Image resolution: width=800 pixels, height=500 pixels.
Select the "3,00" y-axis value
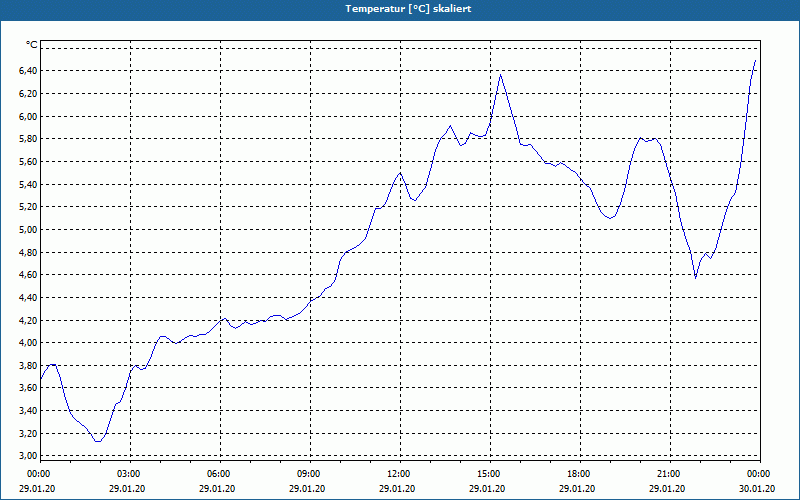(28, 456)
